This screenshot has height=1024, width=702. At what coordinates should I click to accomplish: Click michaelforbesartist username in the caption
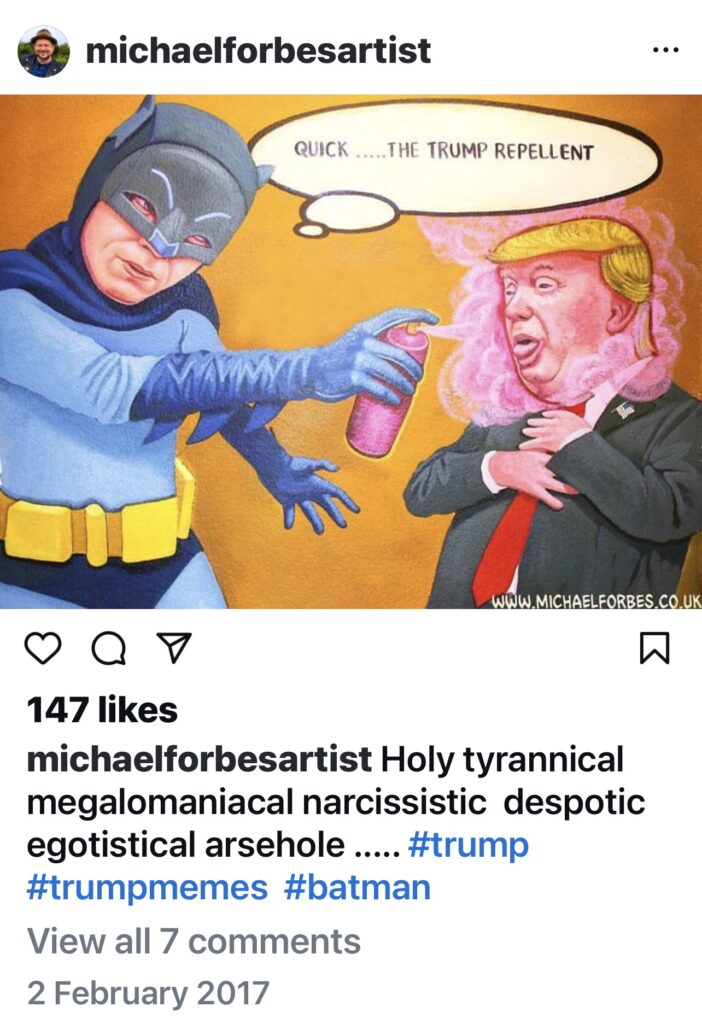point(199,760)
